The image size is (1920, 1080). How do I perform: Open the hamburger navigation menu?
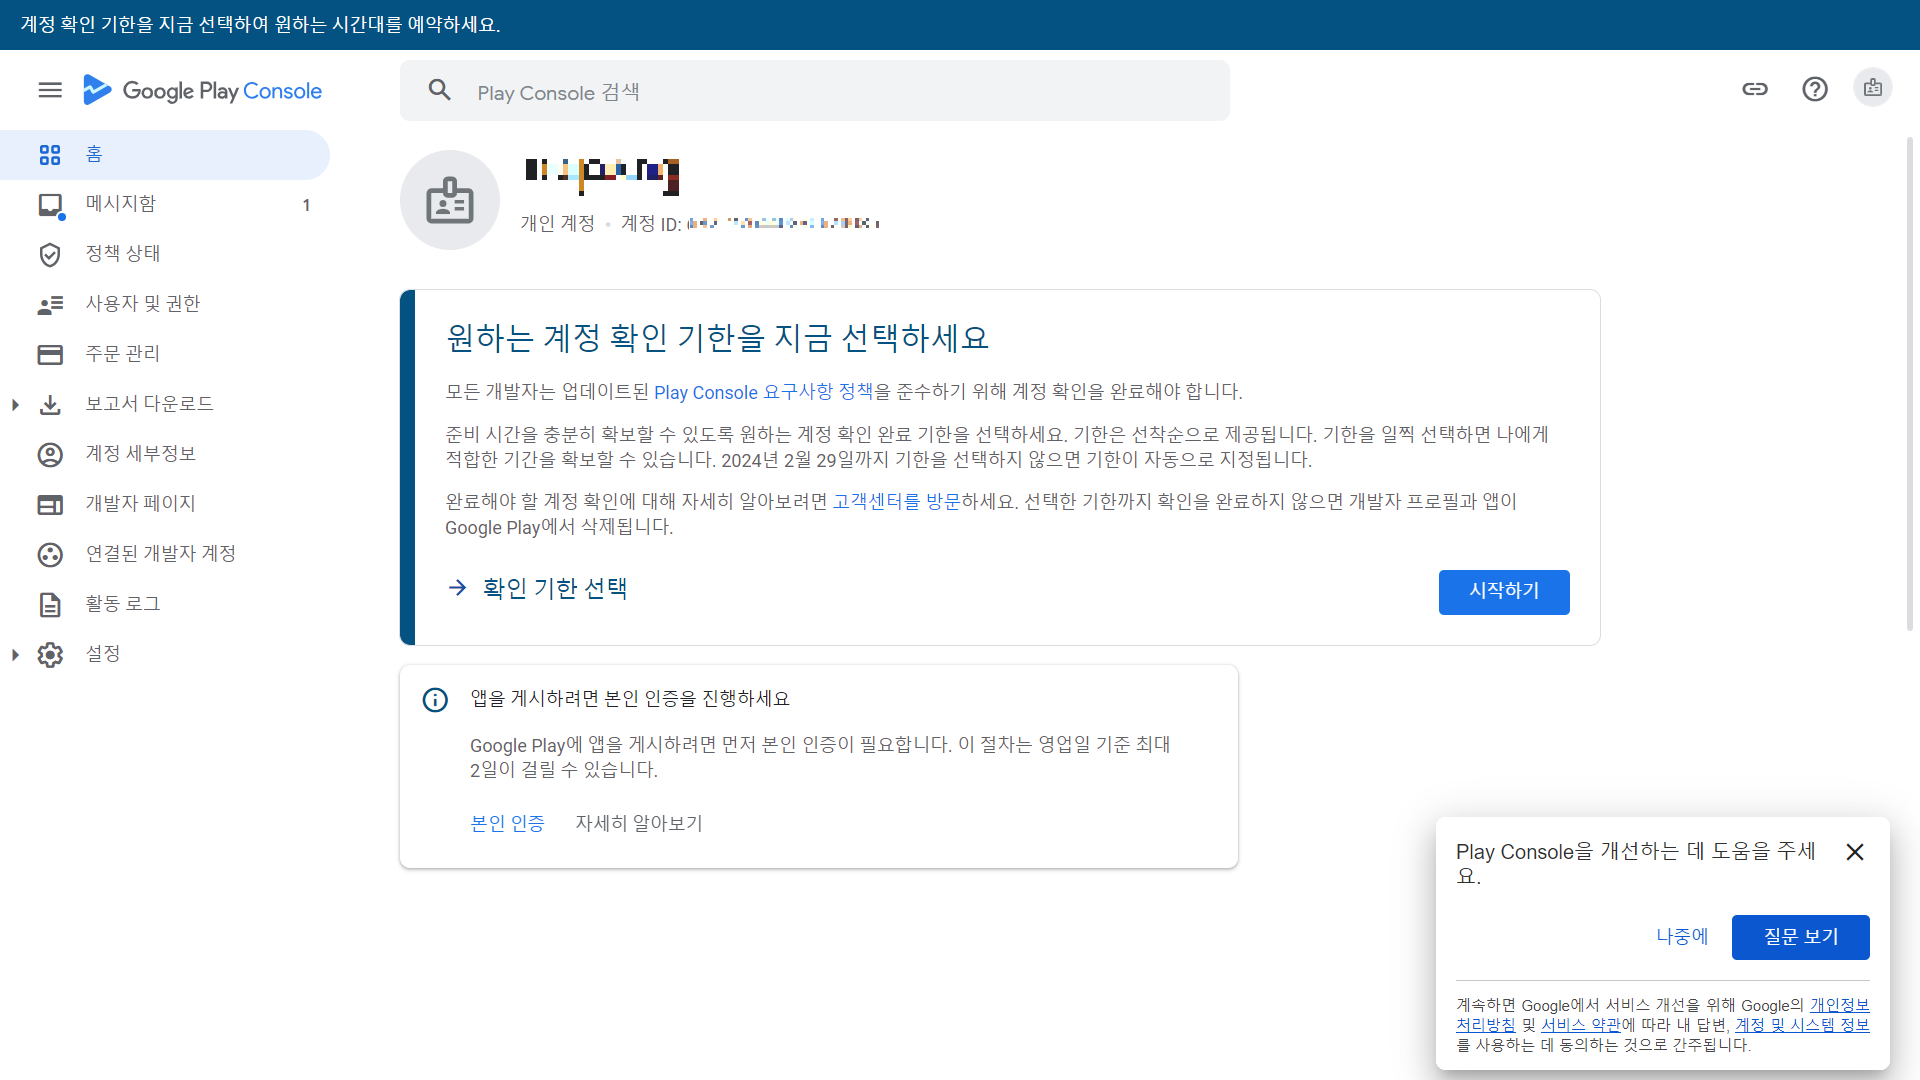[50, 90]
